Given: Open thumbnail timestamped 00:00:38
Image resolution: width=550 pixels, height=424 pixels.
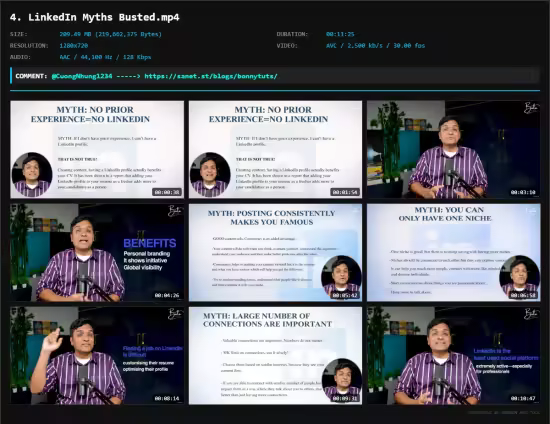Looking at the screenshot, I should 97,150.
